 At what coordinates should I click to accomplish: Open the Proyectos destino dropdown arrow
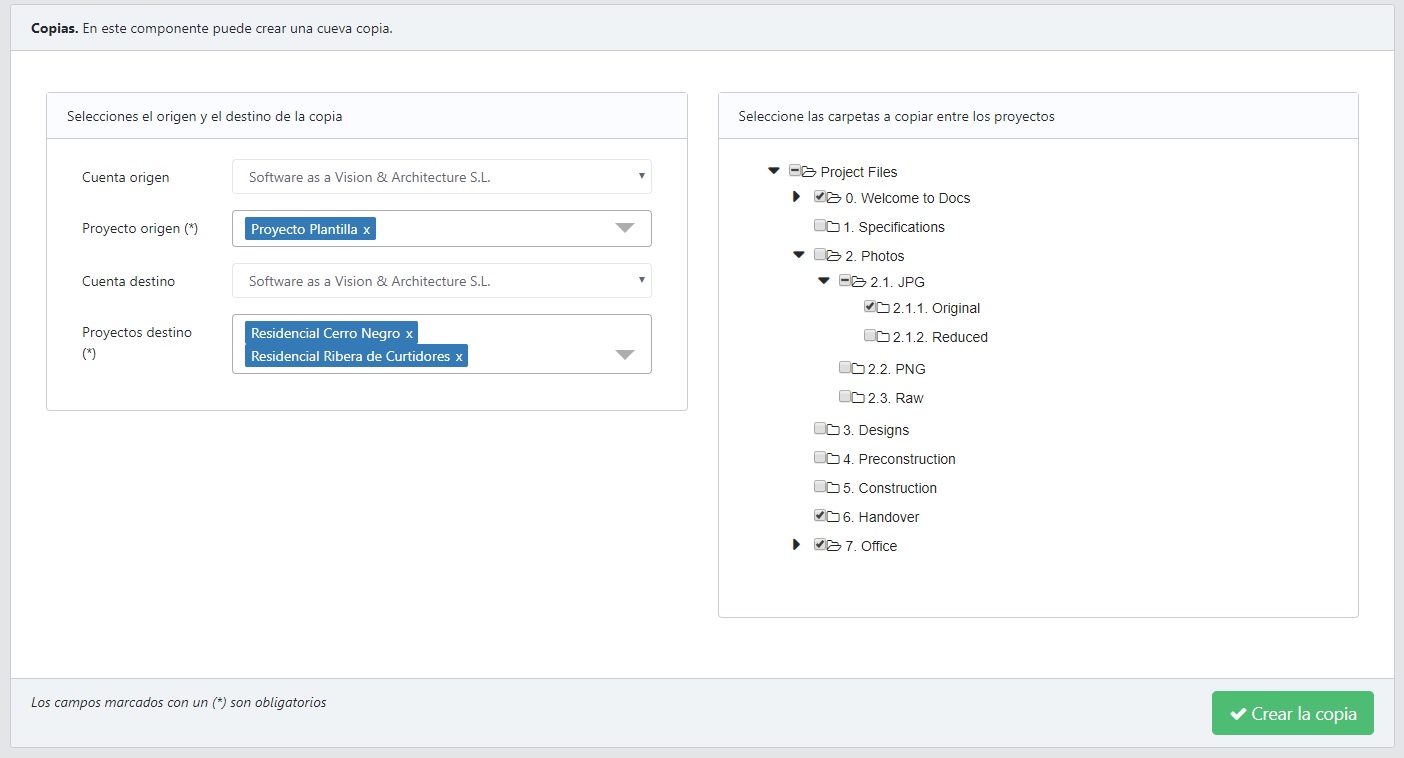point(625,354)
